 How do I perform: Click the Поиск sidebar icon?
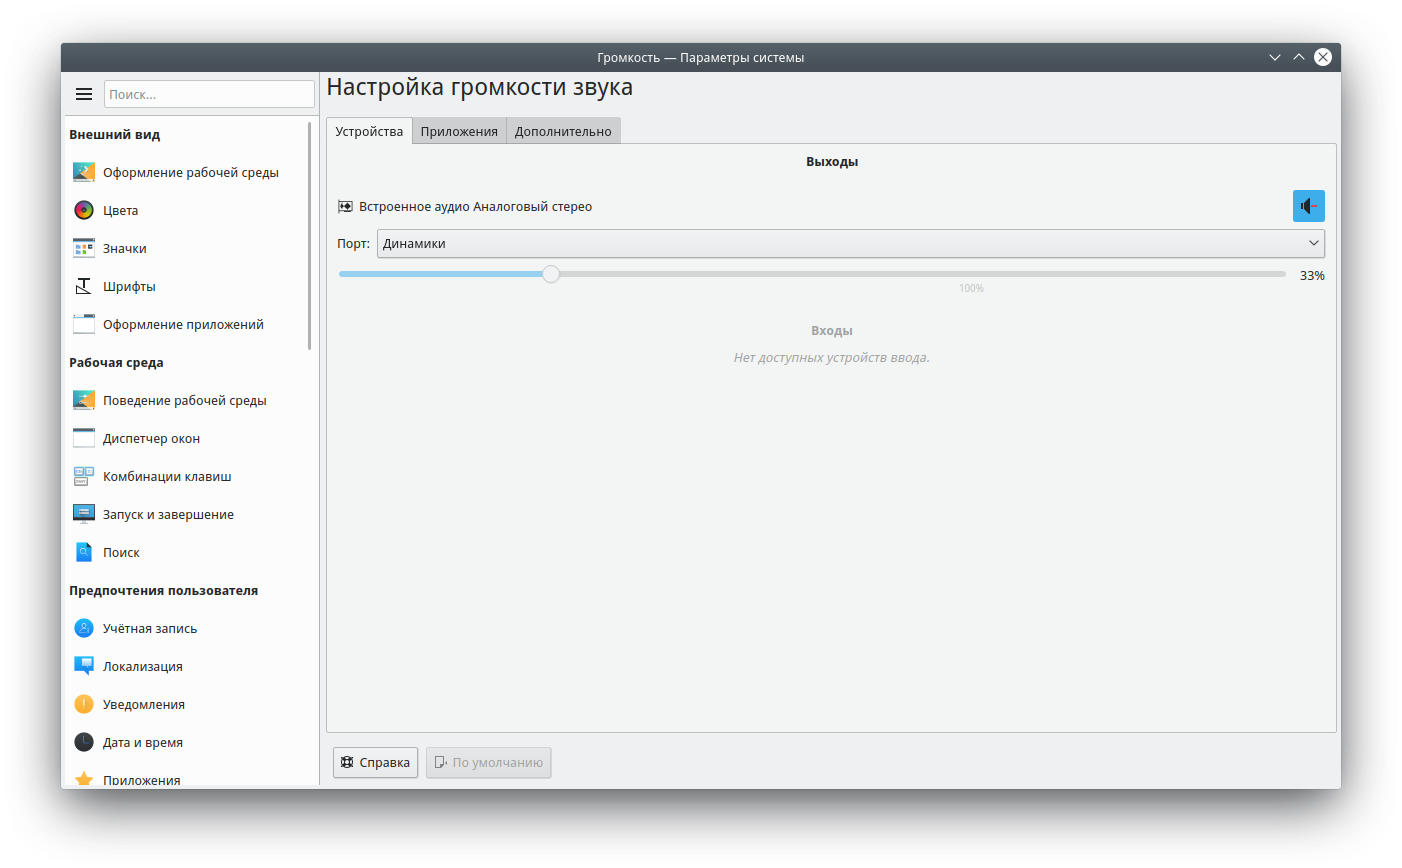(x=84, y=552)
